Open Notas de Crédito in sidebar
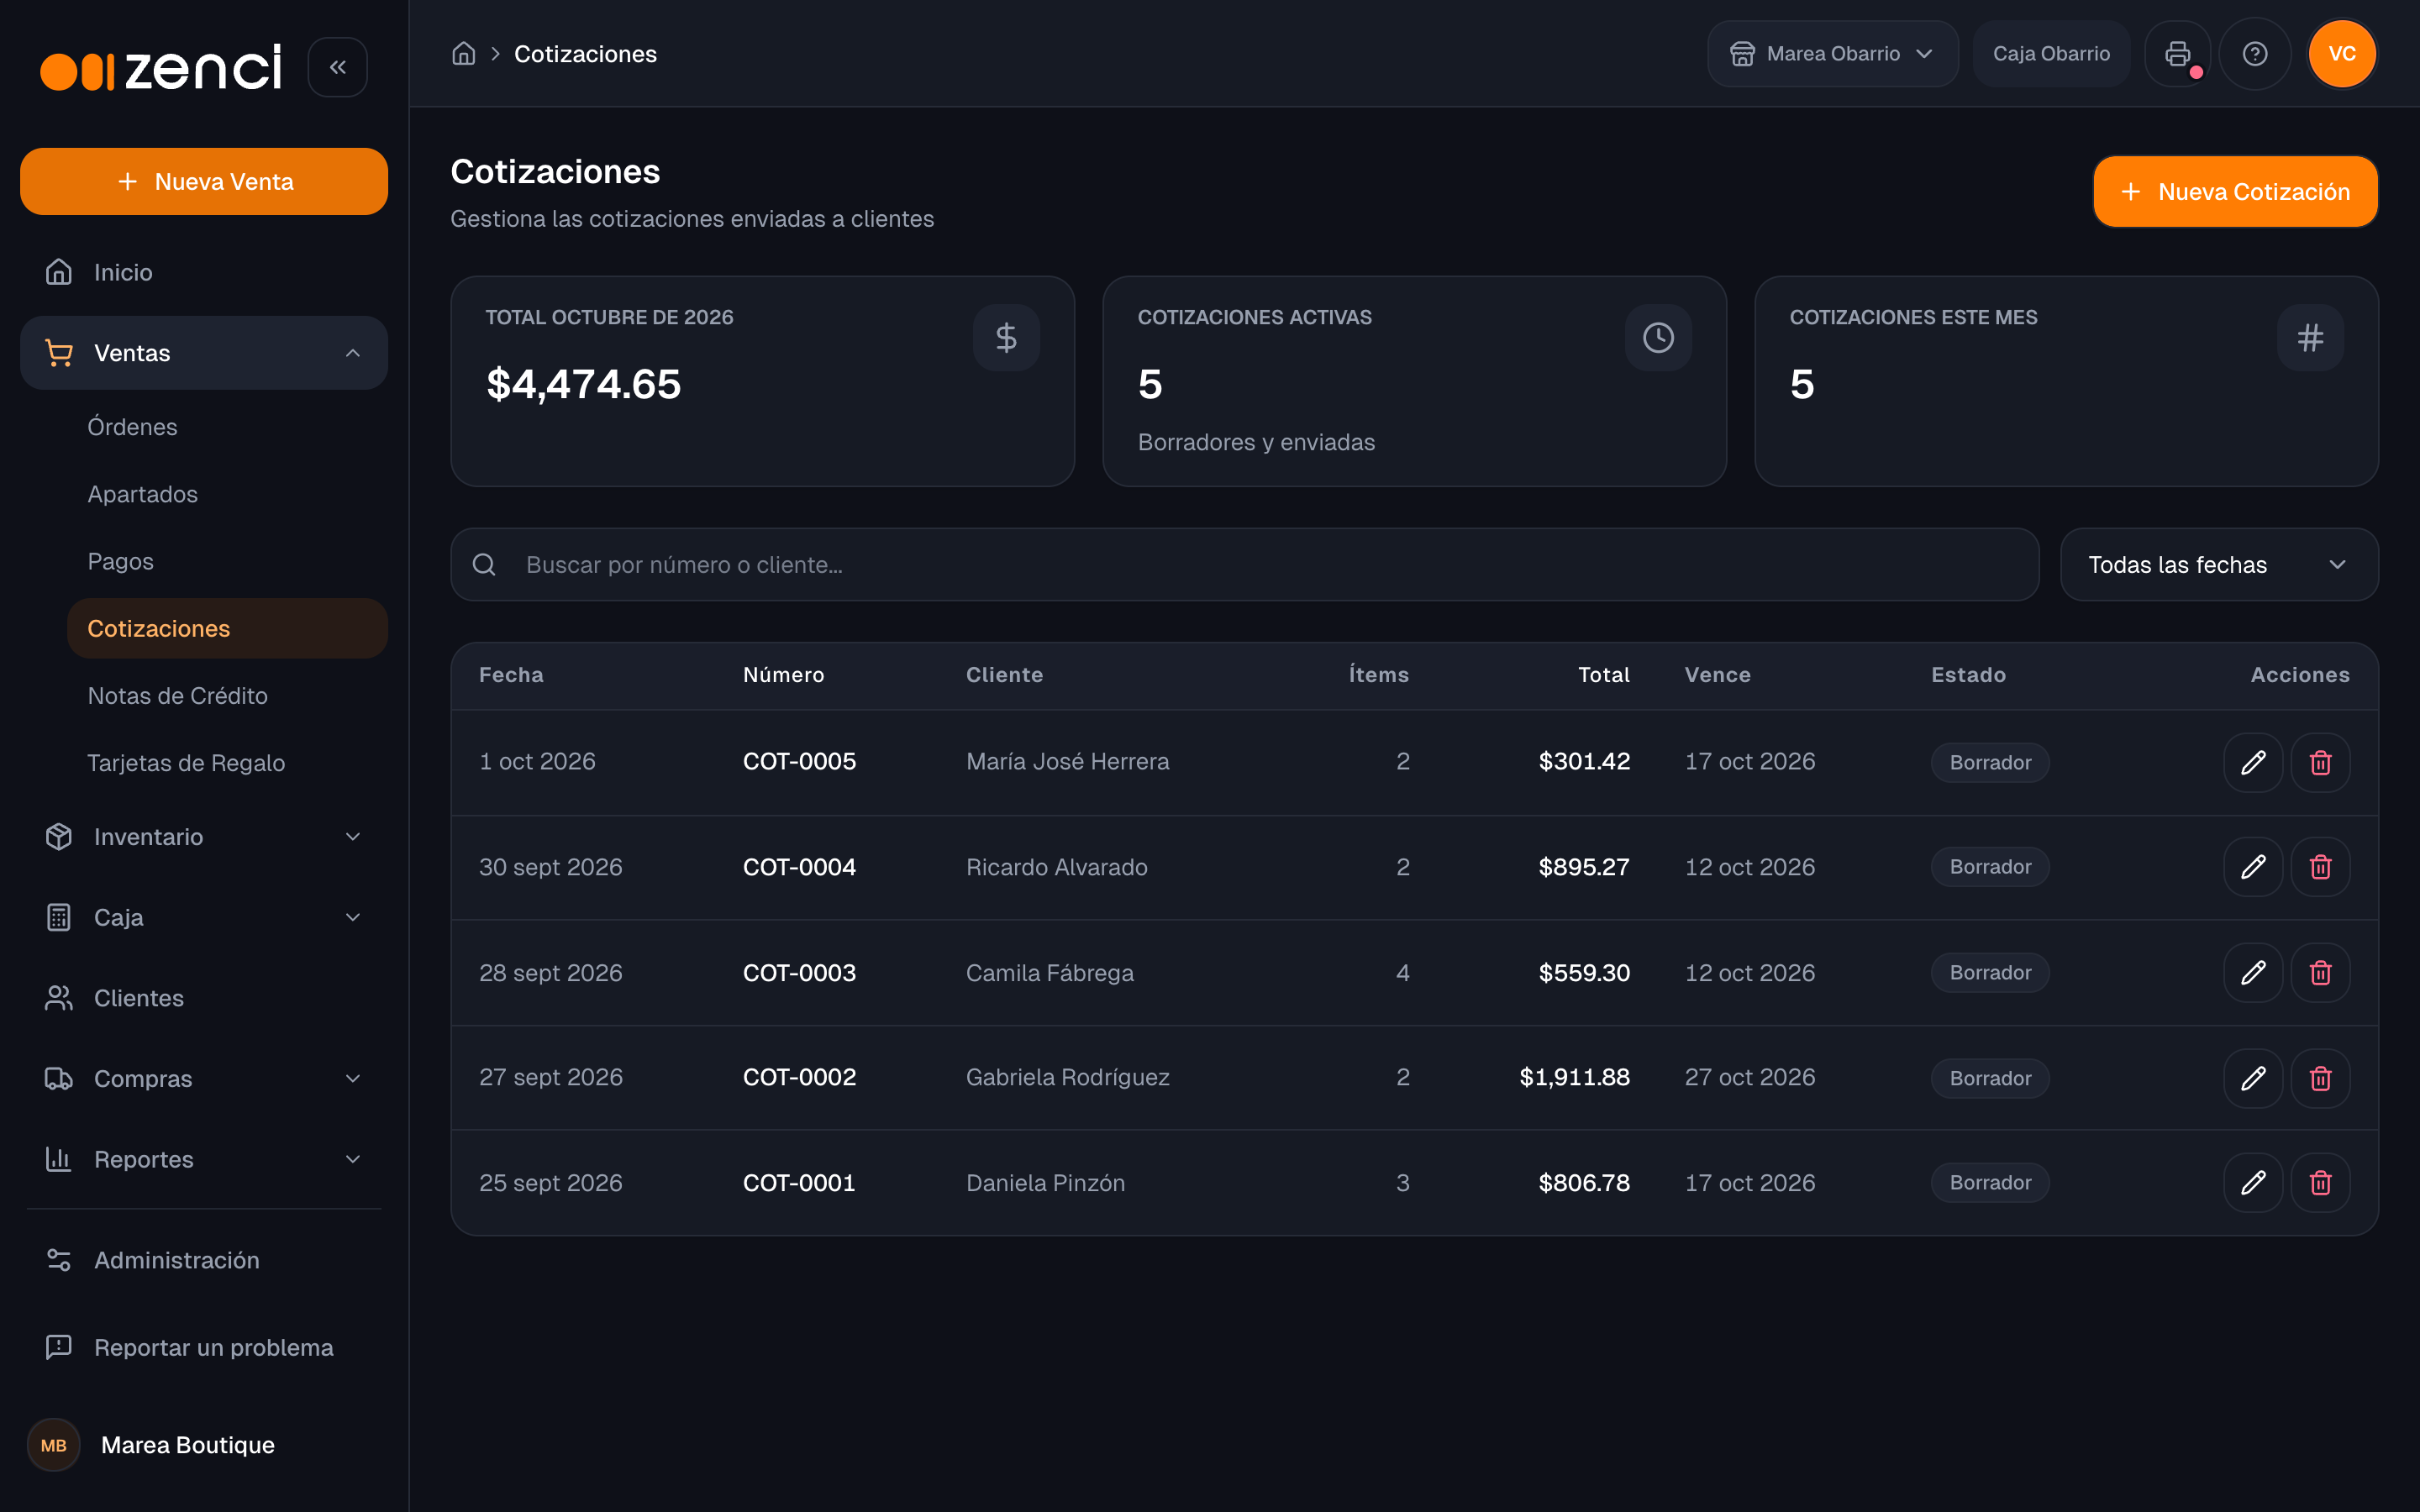Screen dimensions: 2420x1512 click(227, 696)
